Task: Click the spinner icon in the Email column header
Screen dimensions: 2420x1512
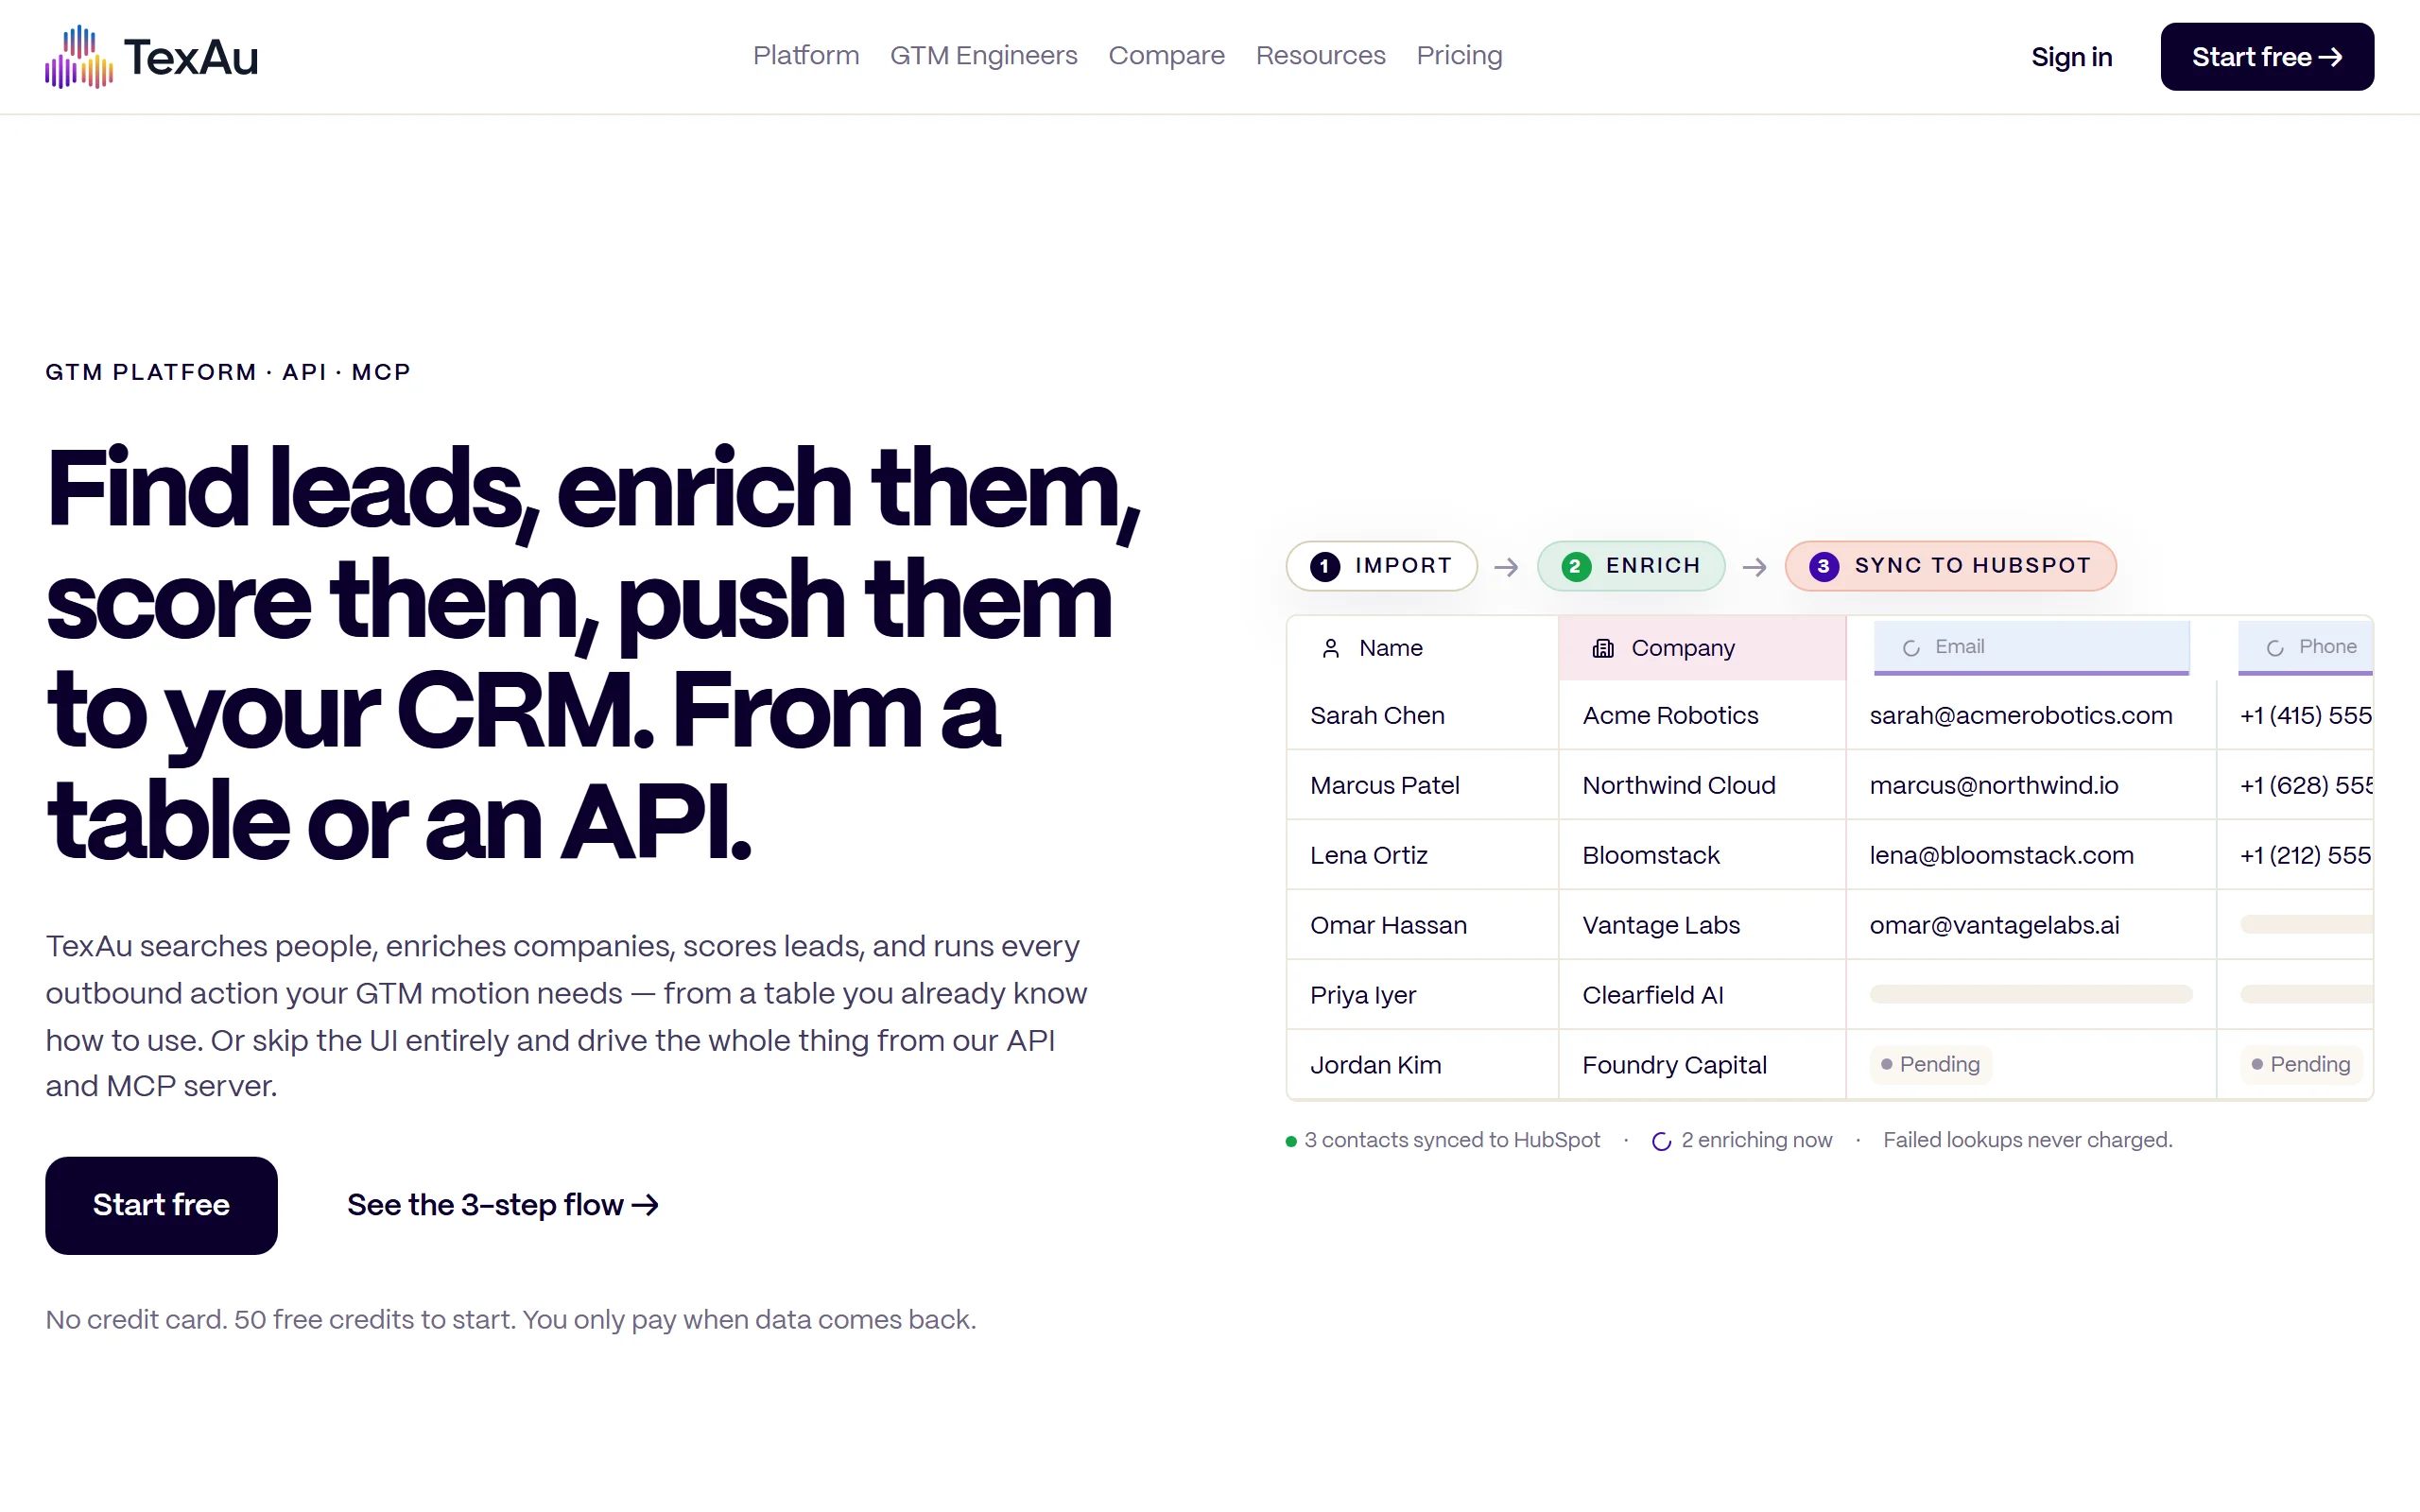Action: pos(1911,648)
